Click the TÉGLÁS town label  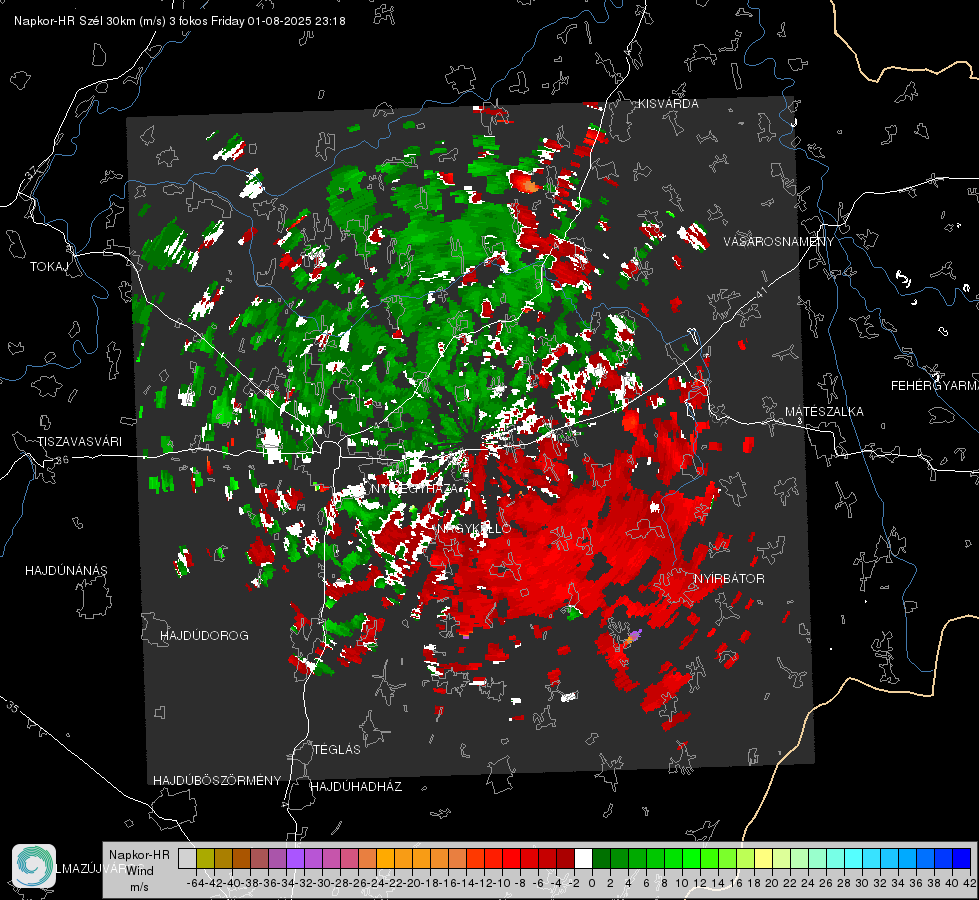pyautogui.click(x=337, y=750)
